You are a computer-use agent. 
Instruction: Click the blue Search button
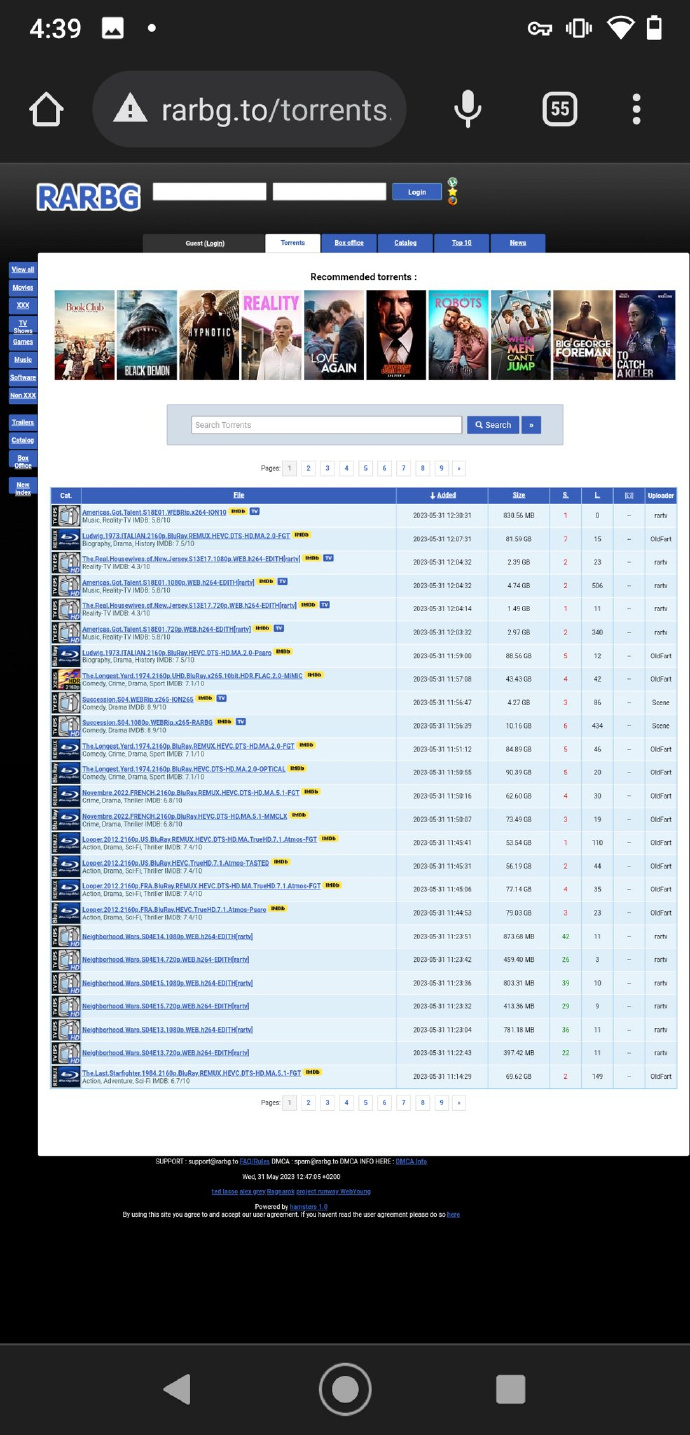pyautogui.click(x=493, y=425)
